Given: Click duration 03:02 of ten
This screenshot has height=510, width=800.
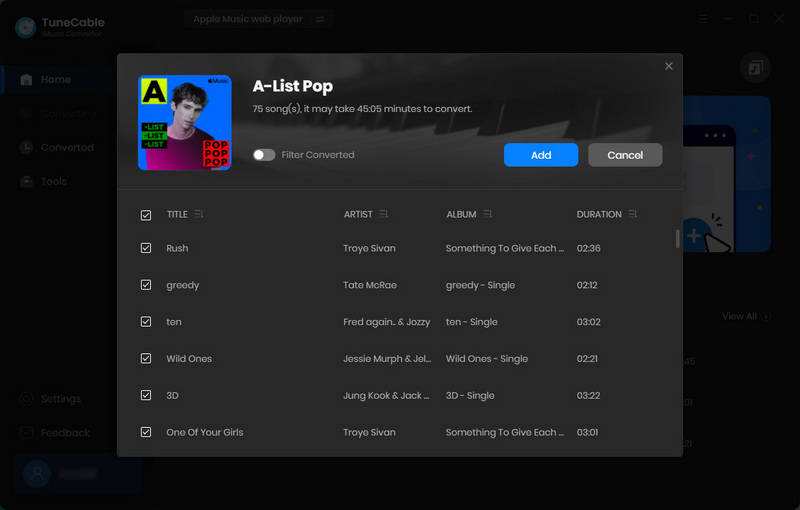Looking at the screenshot, I should coord(588,322).
